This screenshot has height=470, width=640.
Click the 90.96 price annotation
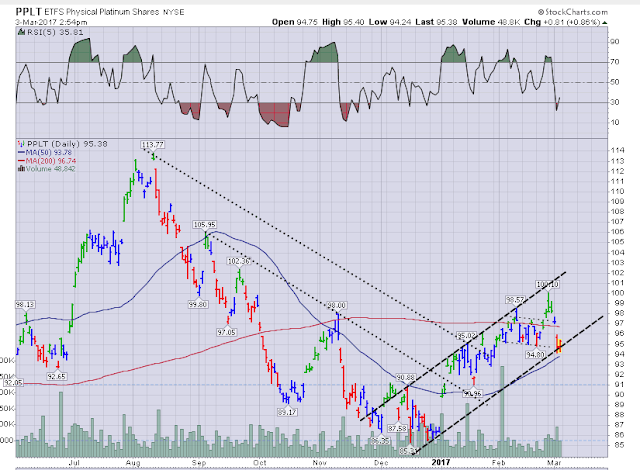(473, 394)
